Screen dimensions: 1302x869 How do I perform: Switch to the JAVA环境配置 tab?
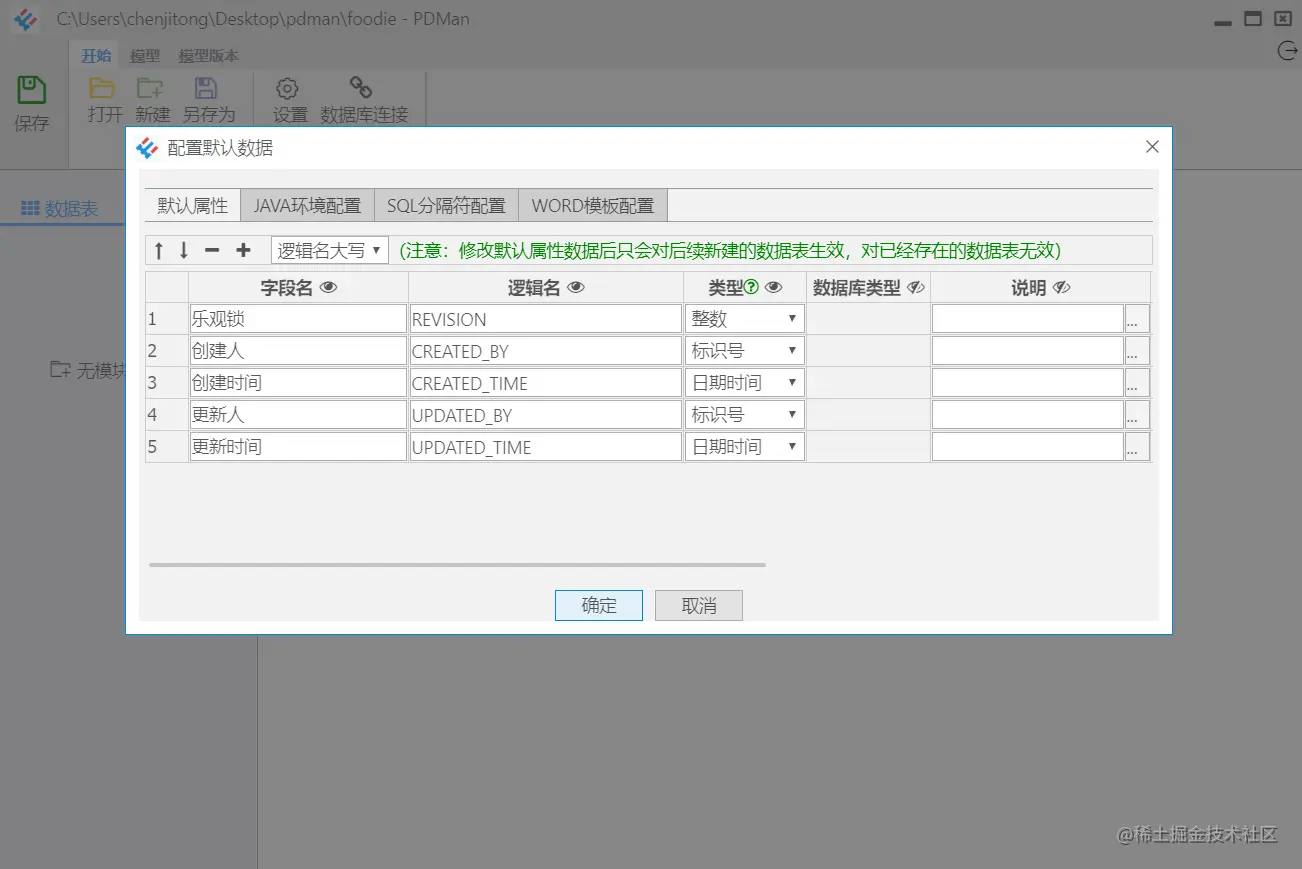point(307,205)
